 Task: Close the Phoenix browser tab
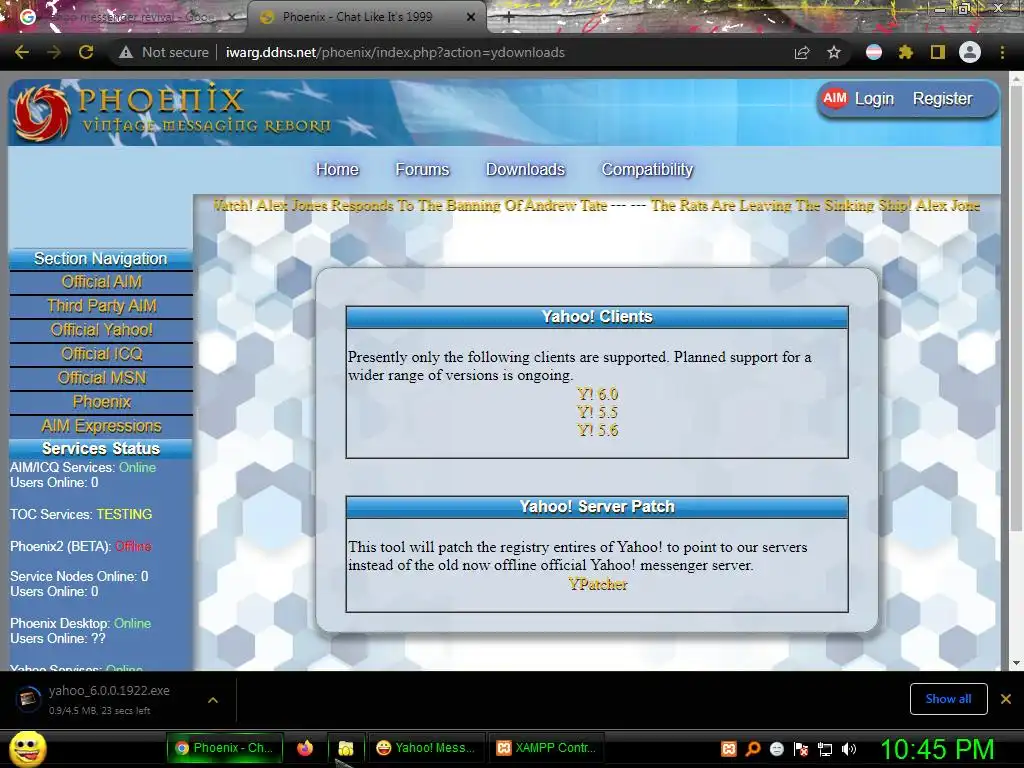(x=471, y=17)
